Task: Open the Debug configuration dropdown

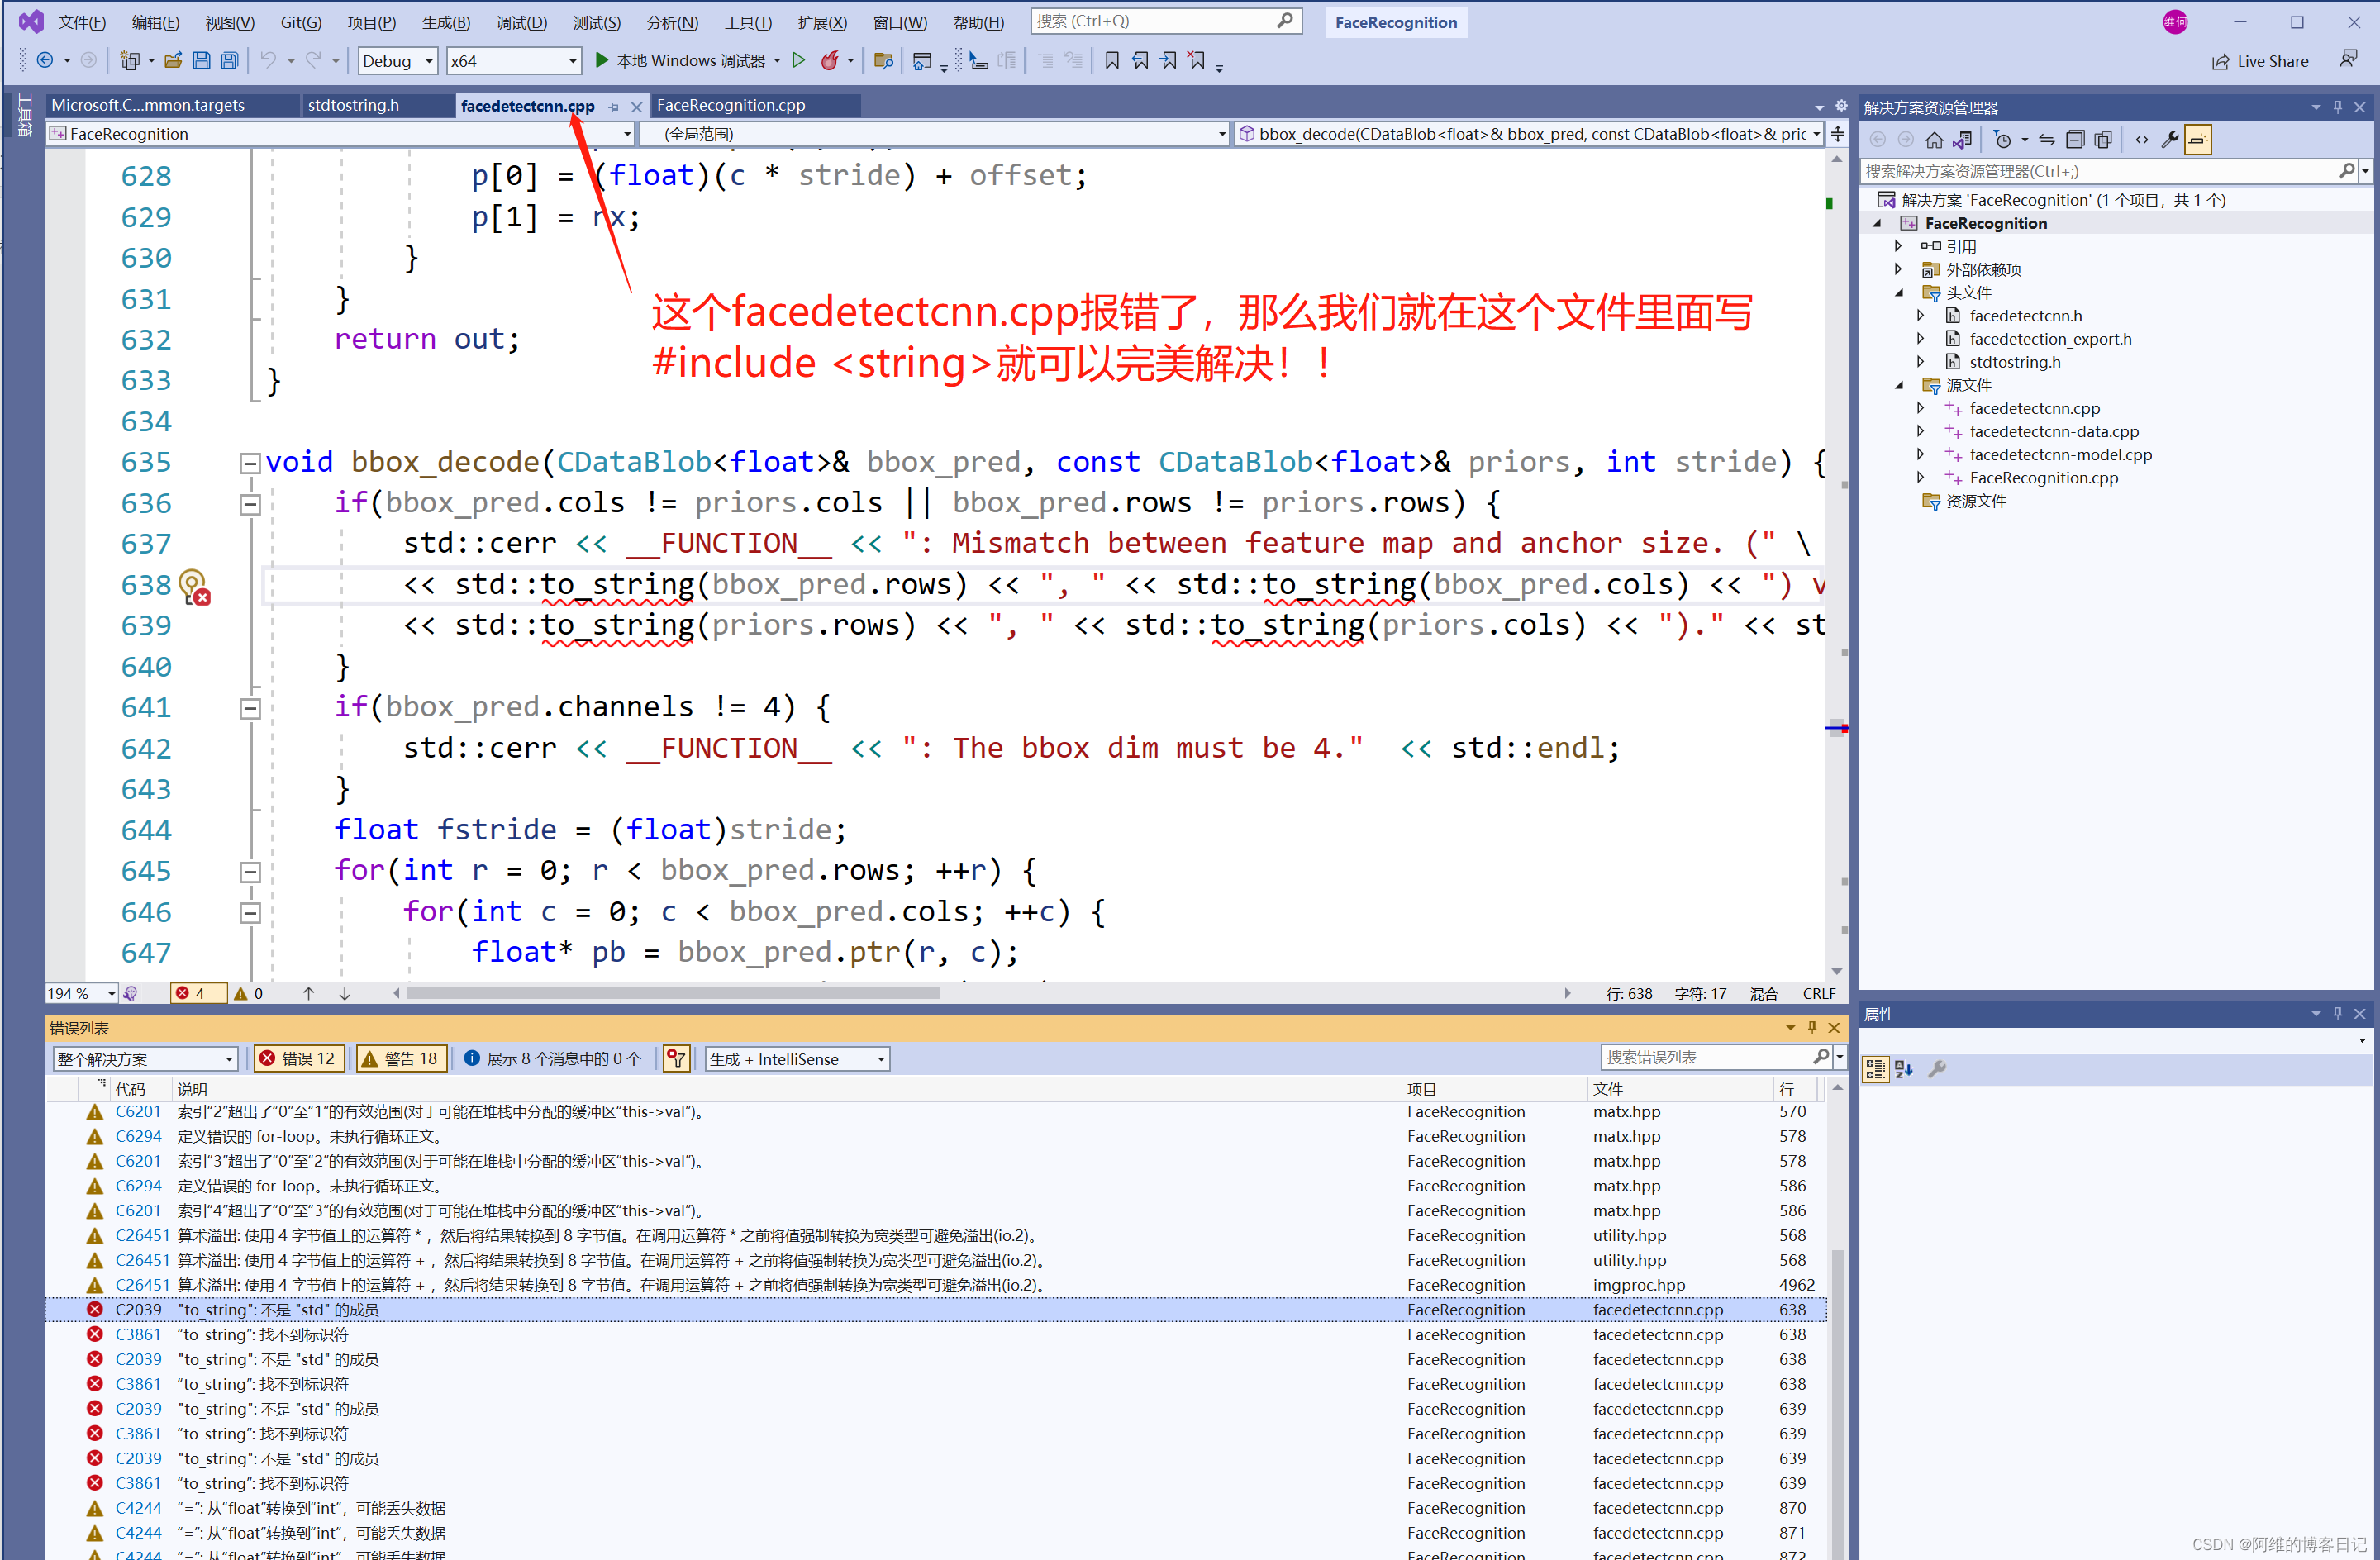Action: coord(397,61)
